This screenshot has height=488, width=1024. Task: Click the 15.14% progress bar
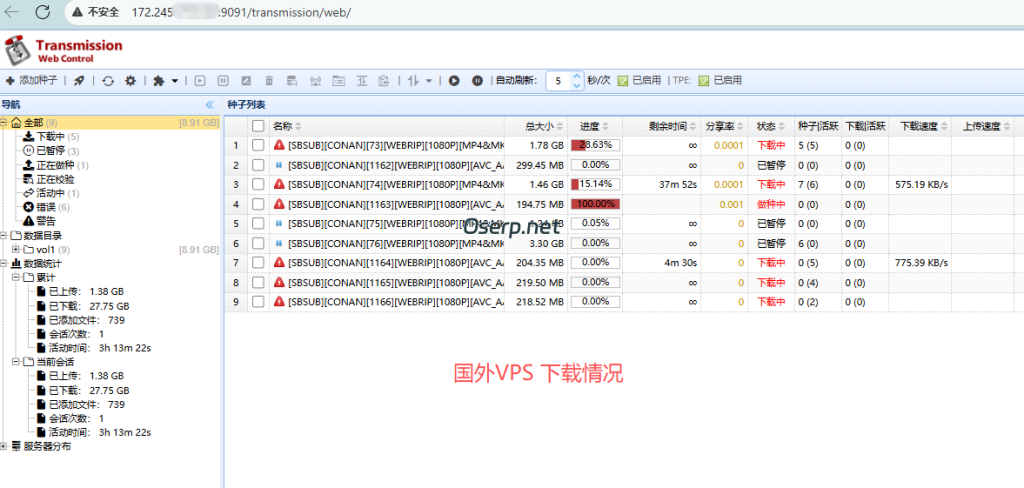point(595,184)
